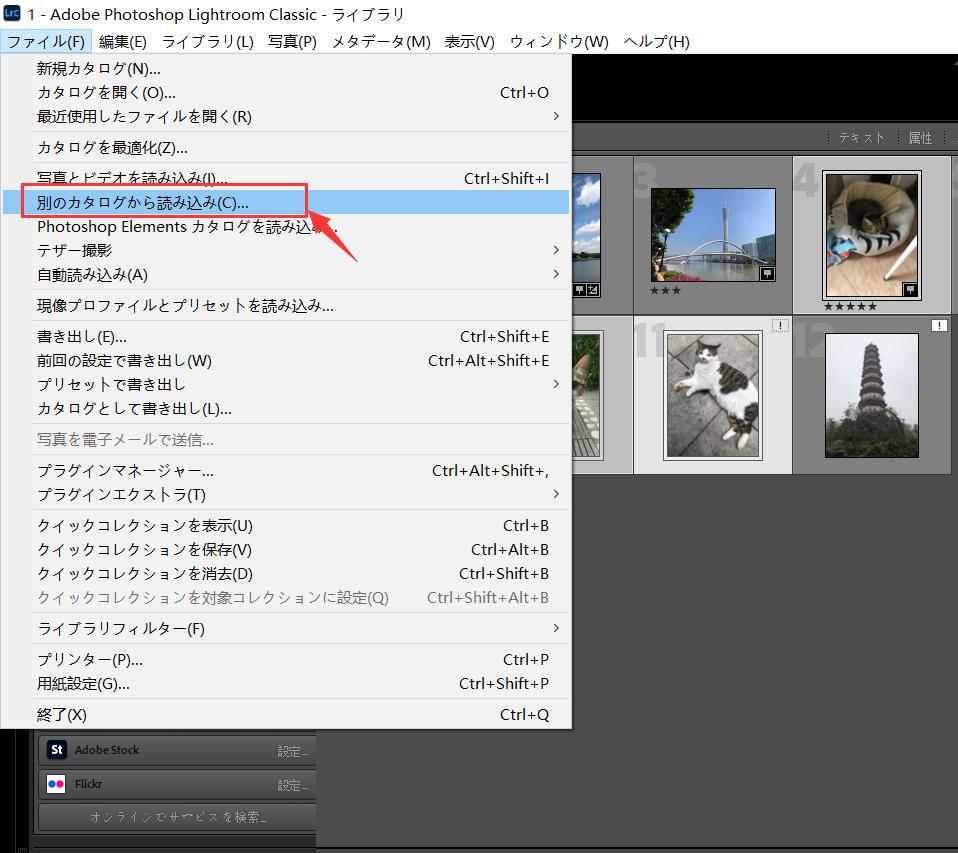This screenshot has height=853, width=958.
Task: Expand the 最近使用したファイルを開く submenu
Action: click(556, 117)
